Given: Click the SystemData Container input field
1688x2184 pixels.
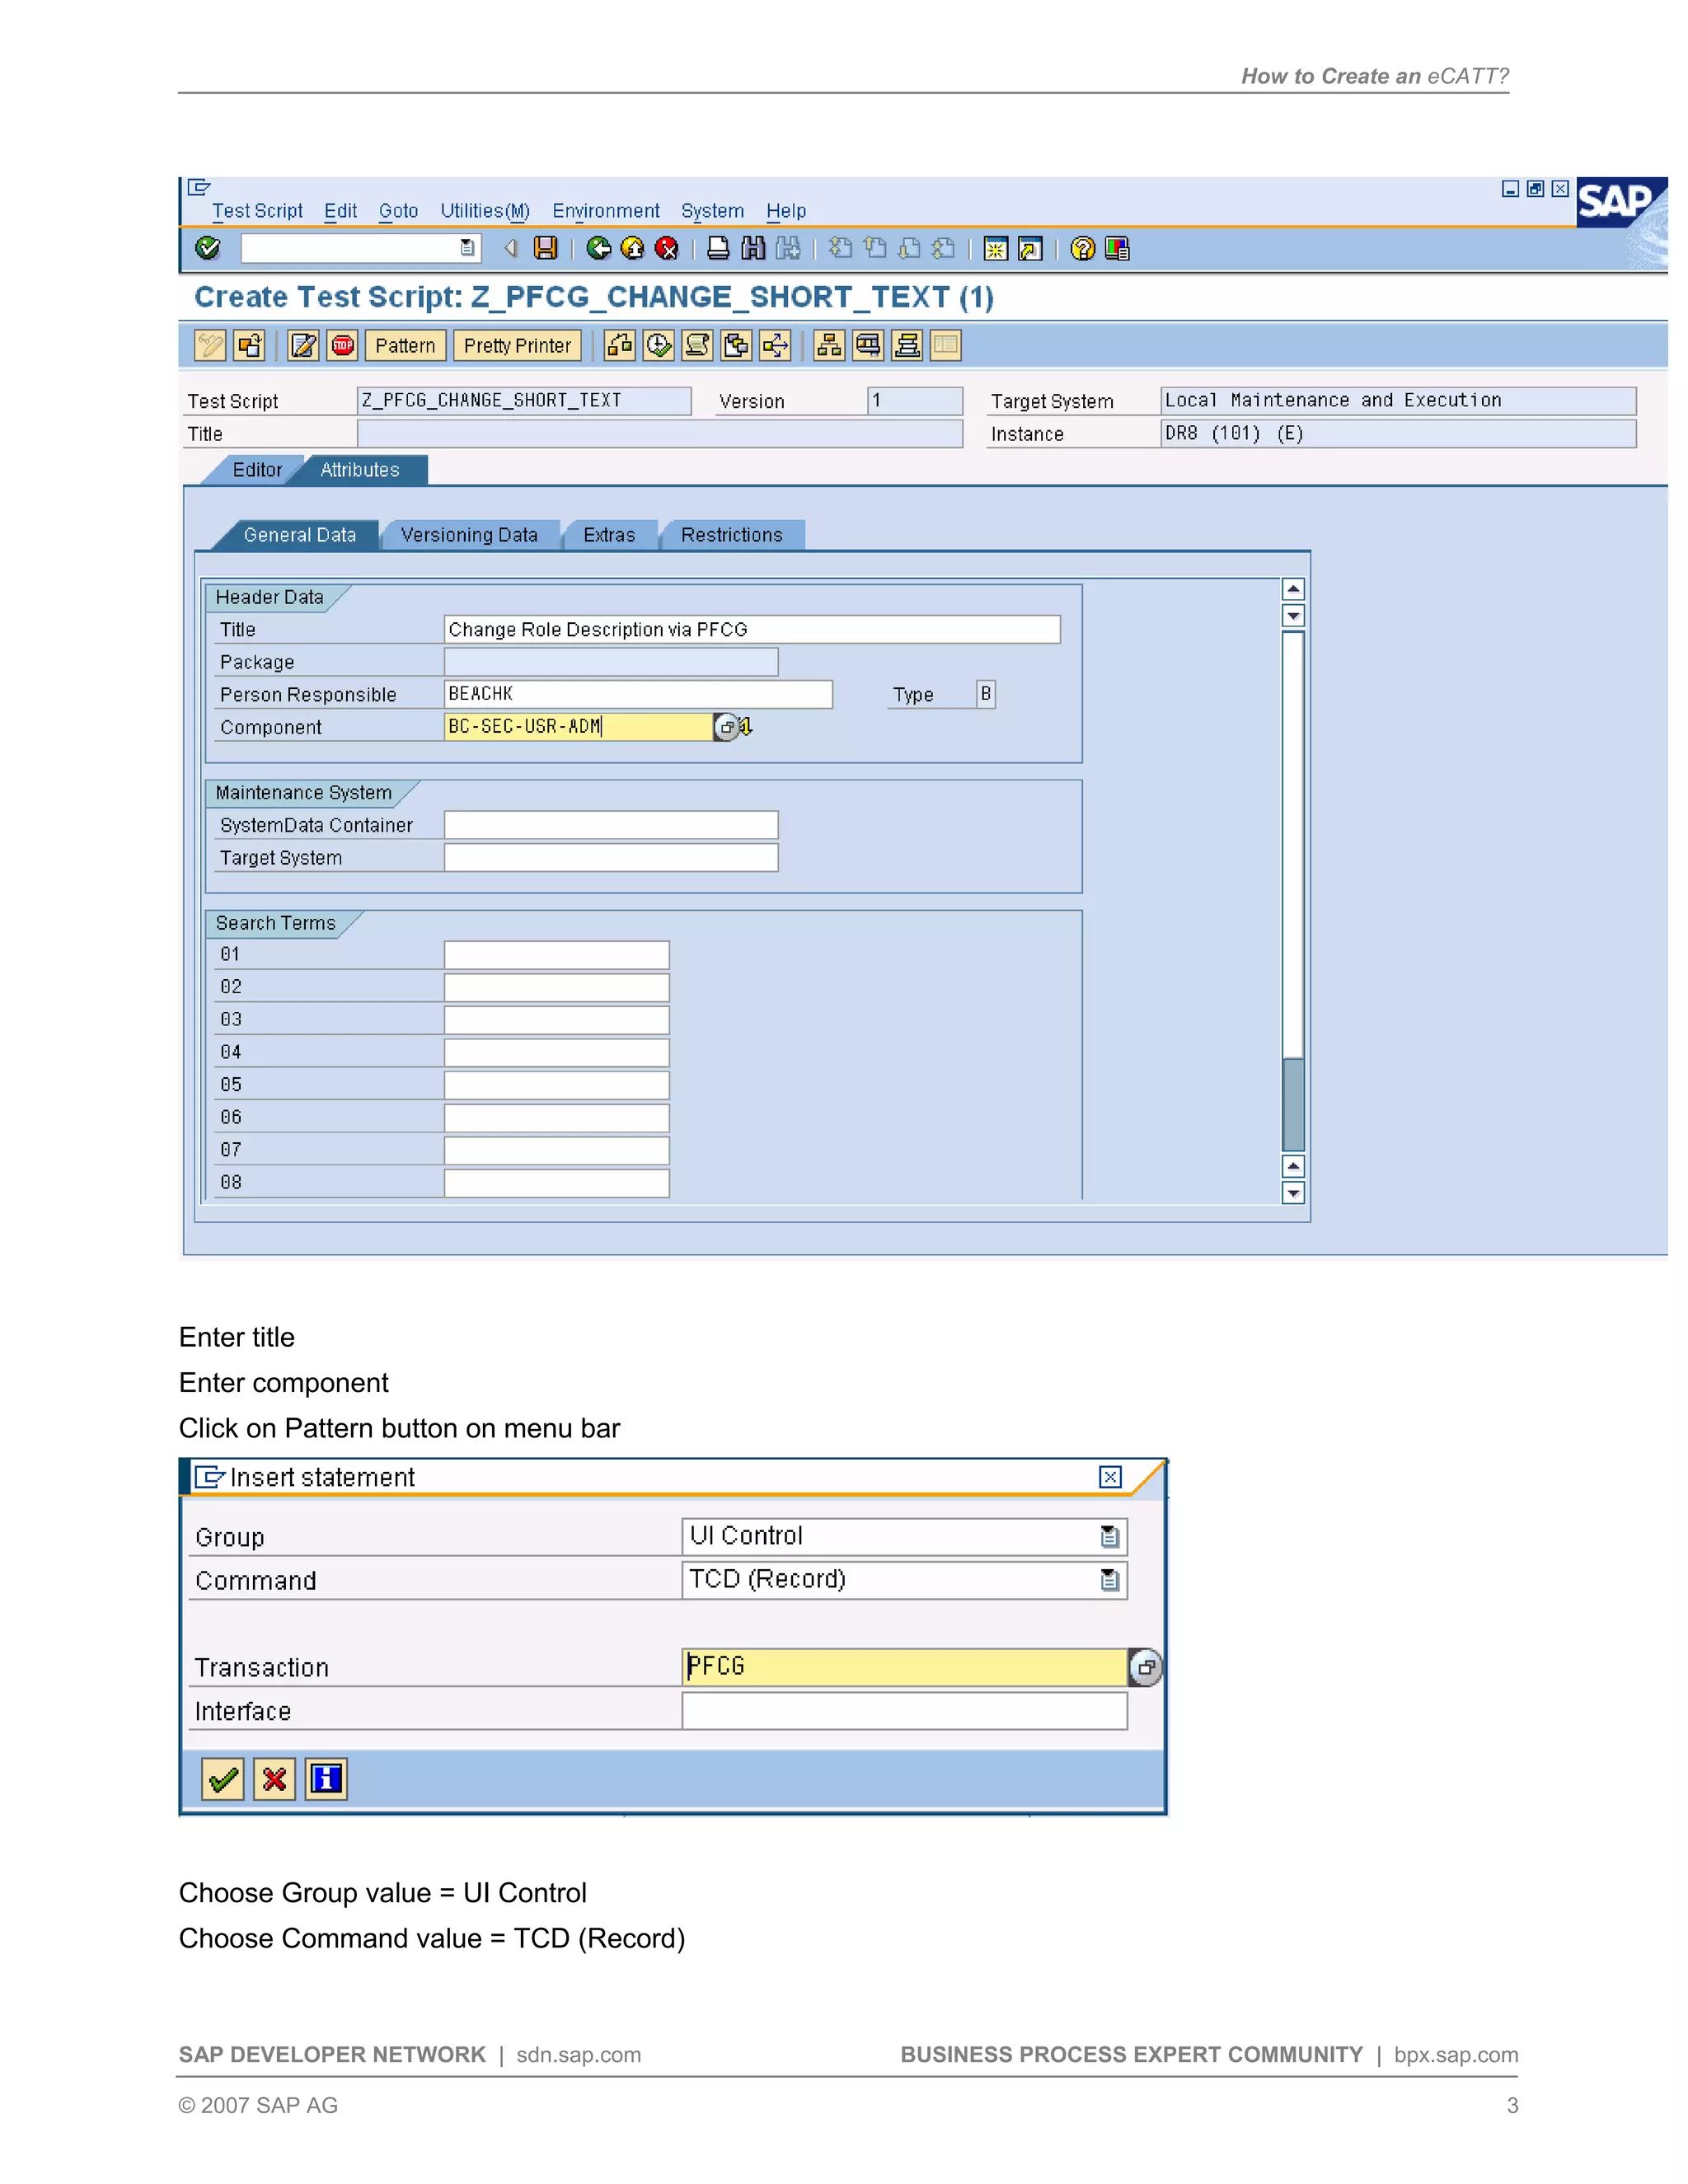Looking at the screenshot, I should (611, 825).
